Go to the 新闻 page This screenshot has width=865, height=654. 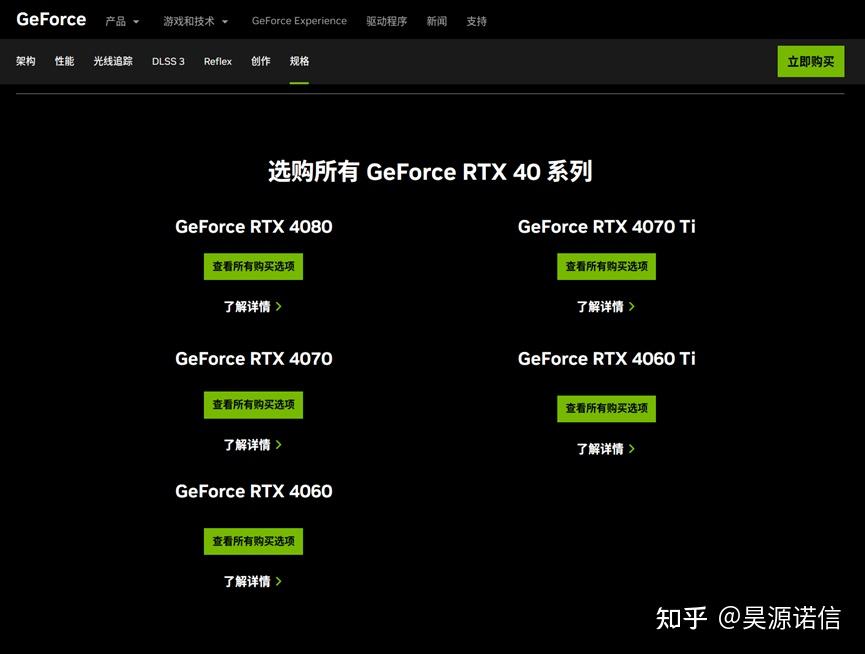click(436, 21)
